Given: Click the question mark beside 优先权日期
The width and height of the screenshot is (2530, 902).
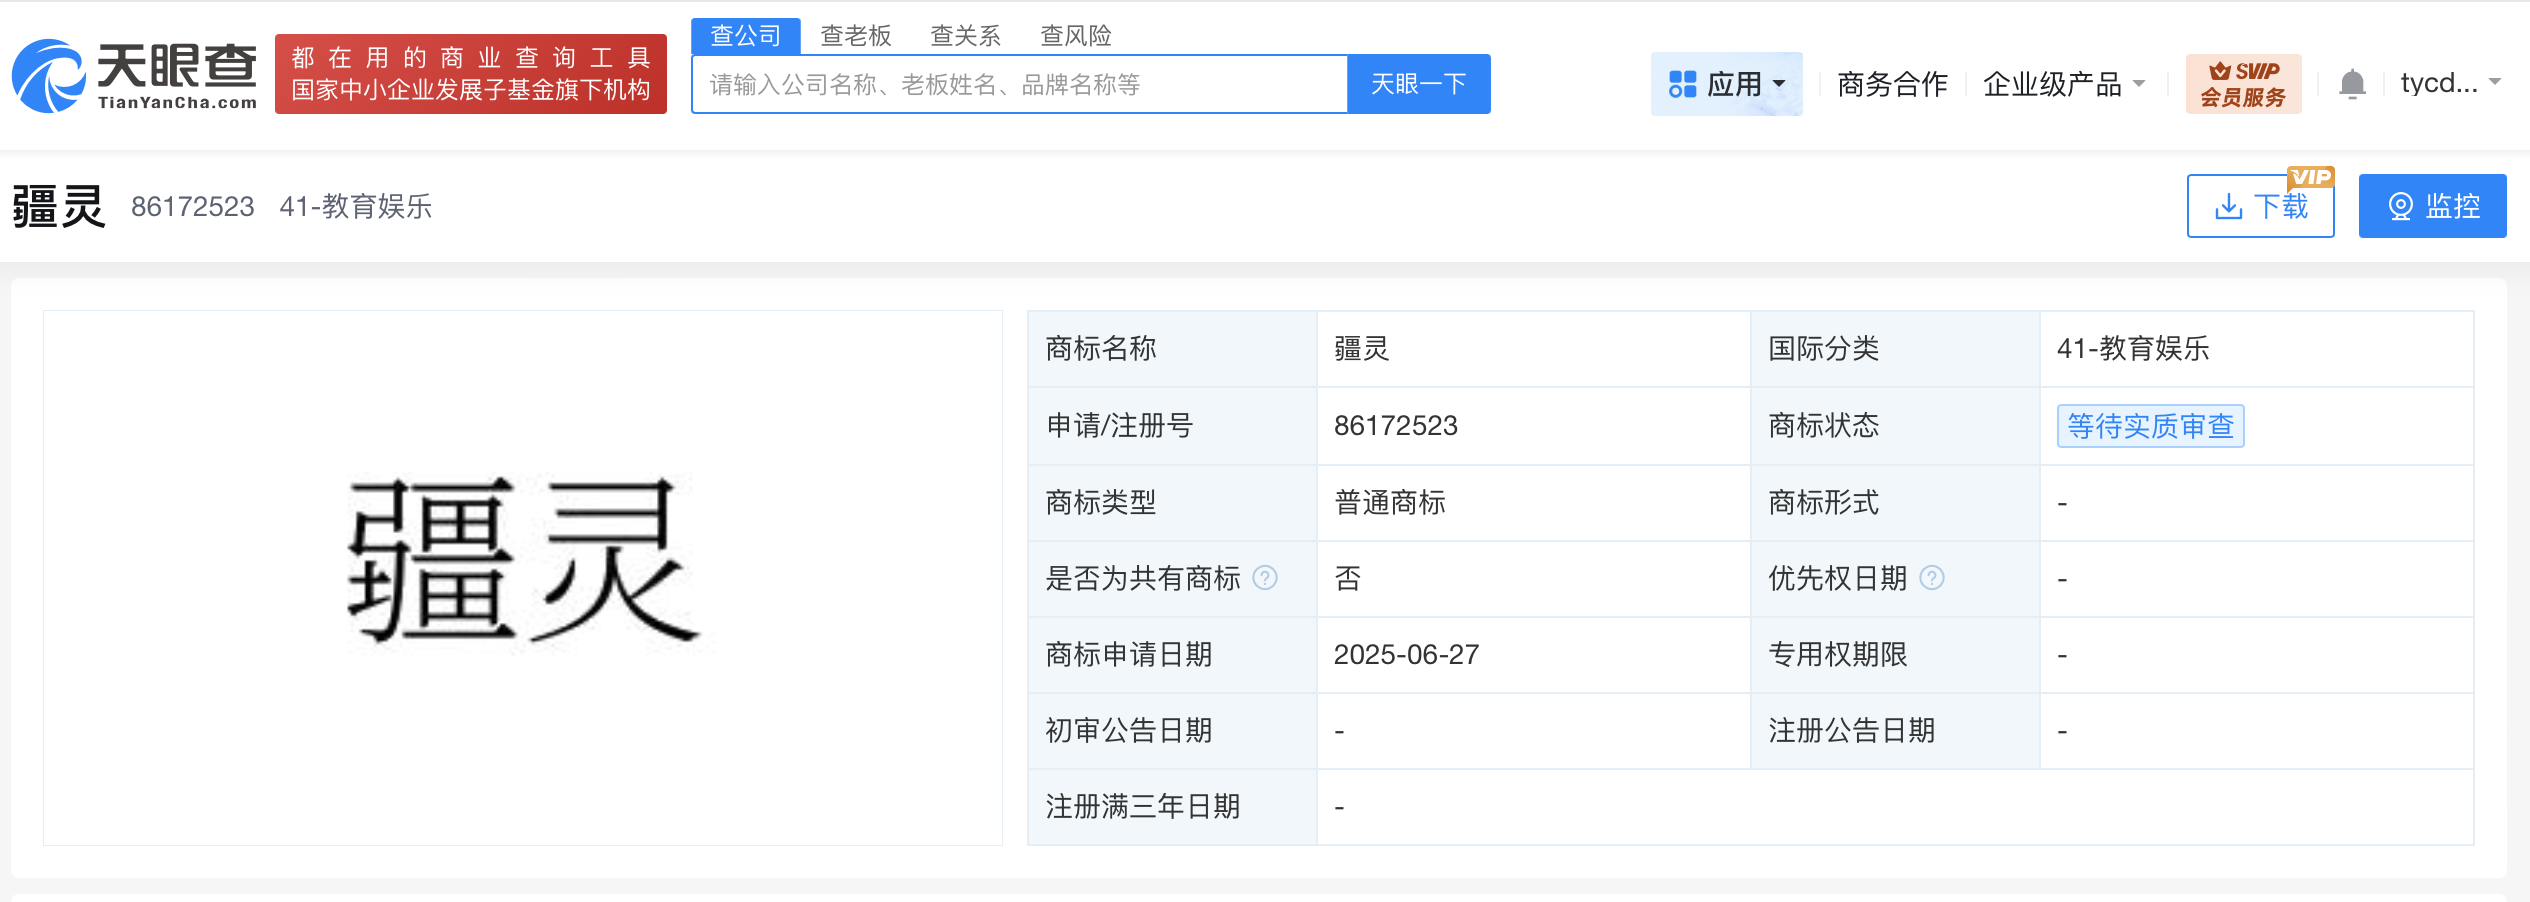Looking at the screenshot, I should click(1934, 578).
